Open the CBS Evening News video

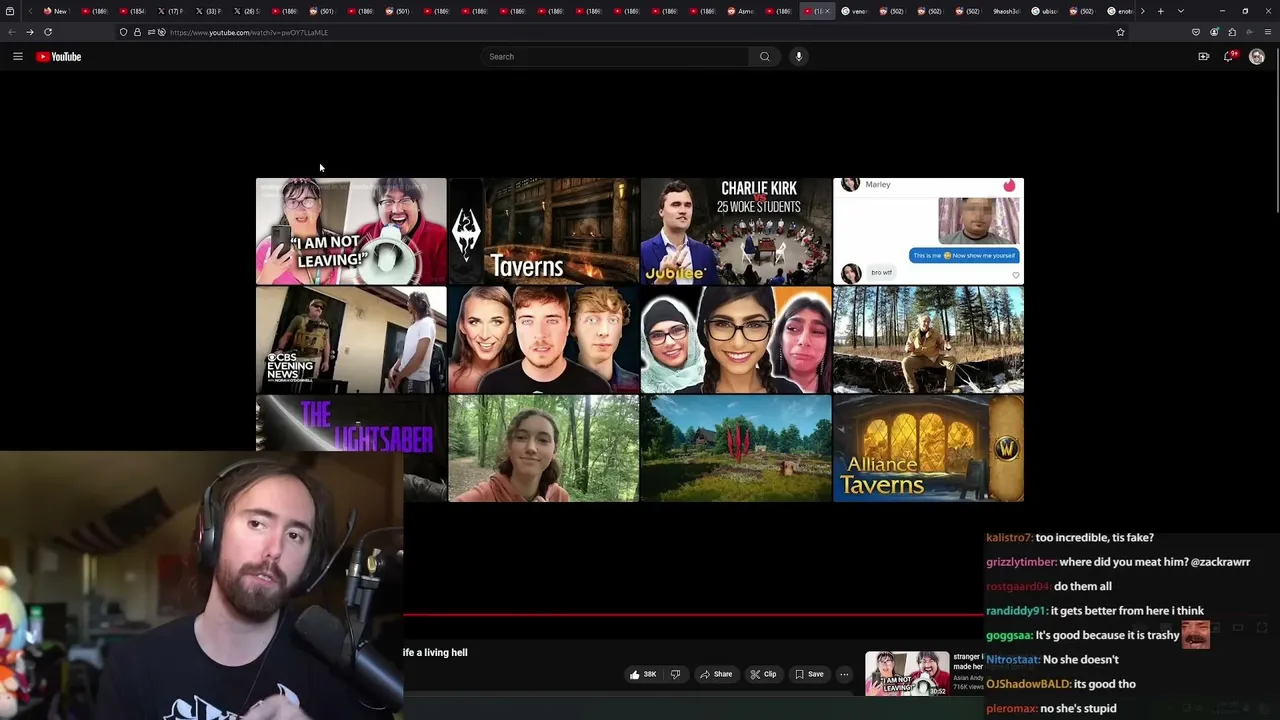click(351, 340)
